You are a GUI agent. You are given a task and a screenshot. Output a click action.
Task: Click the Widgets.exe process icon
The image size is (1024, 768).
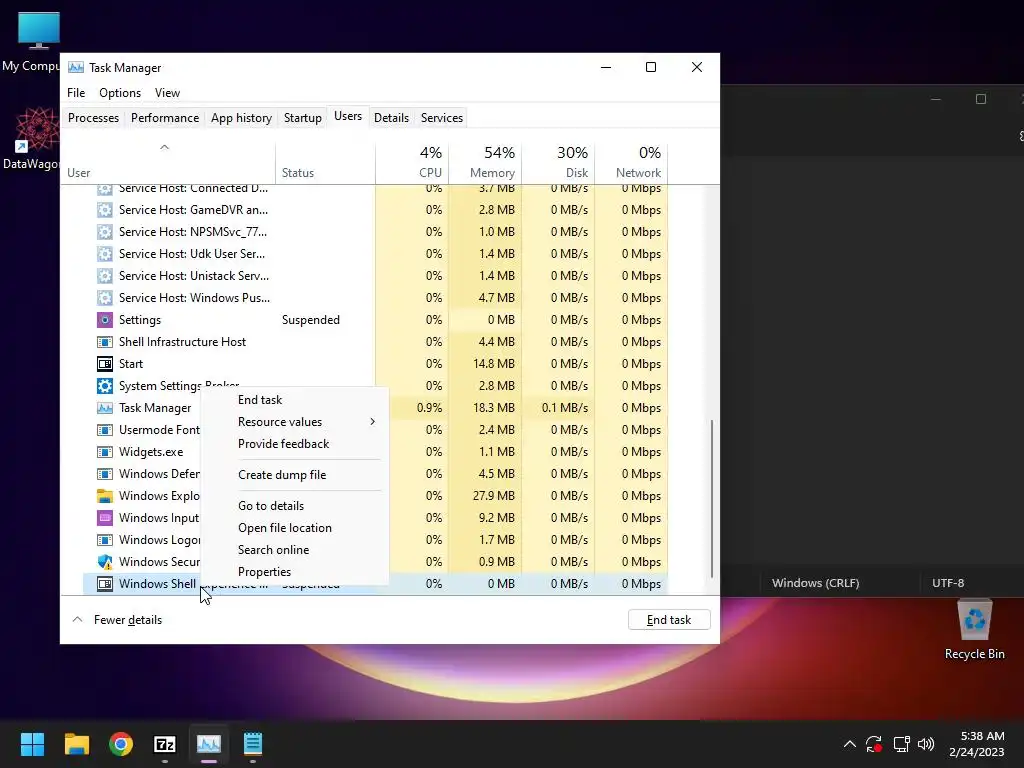pyautogui.click(x=104, y=452)
